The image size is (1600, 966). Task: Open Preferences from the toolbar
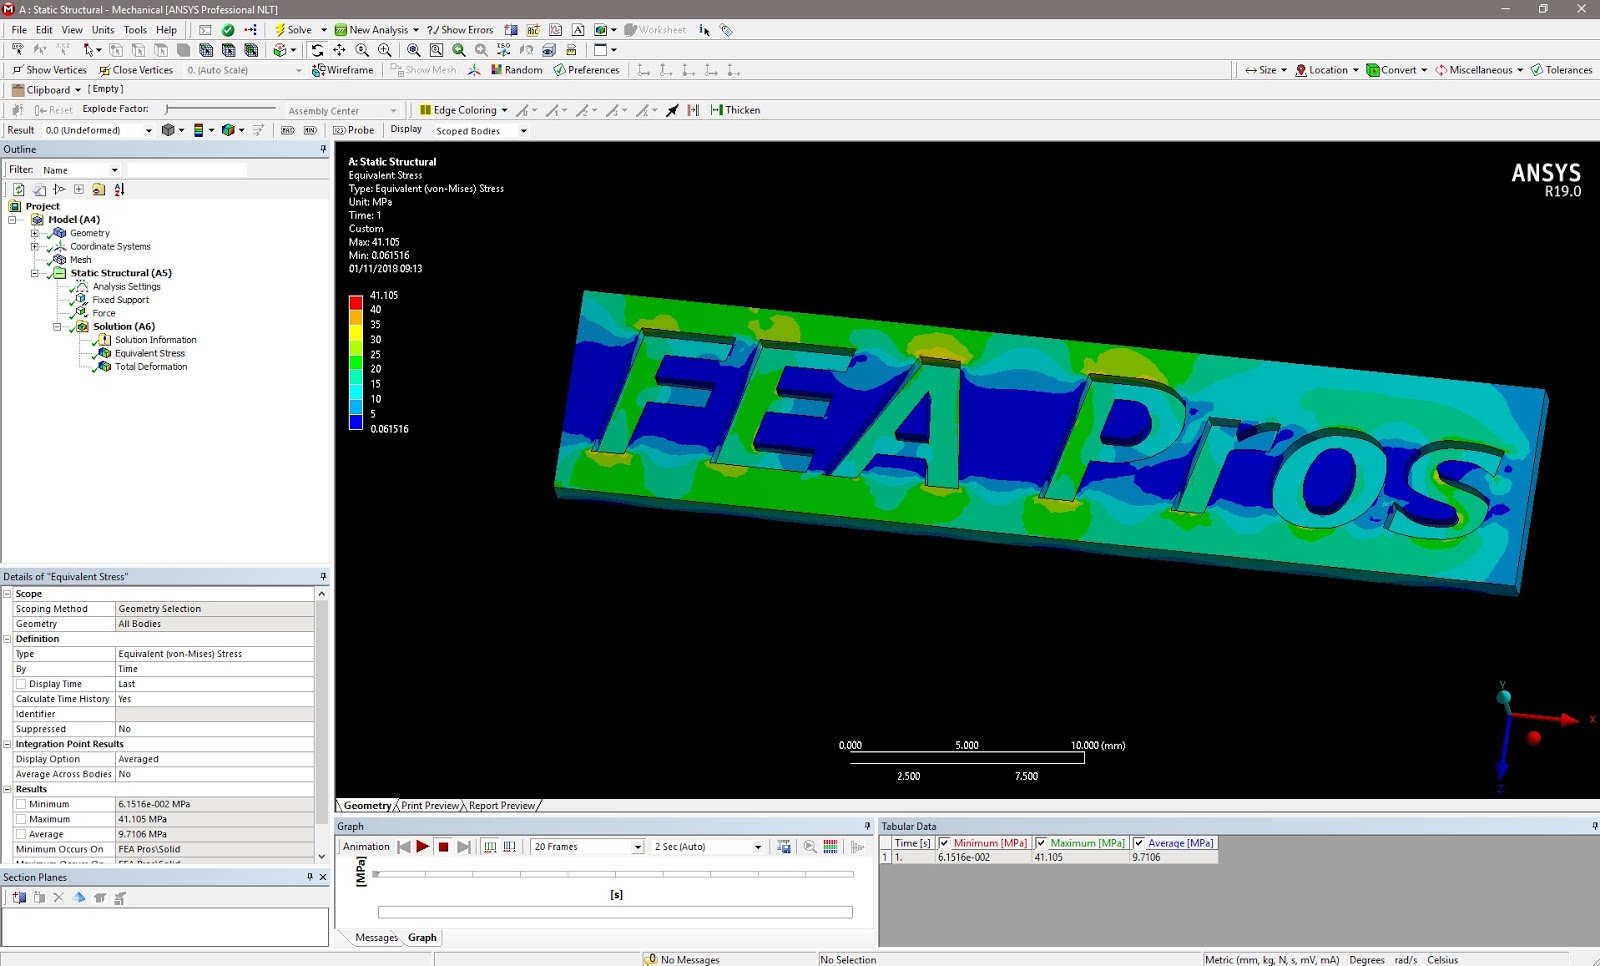(x=587, y=70)
